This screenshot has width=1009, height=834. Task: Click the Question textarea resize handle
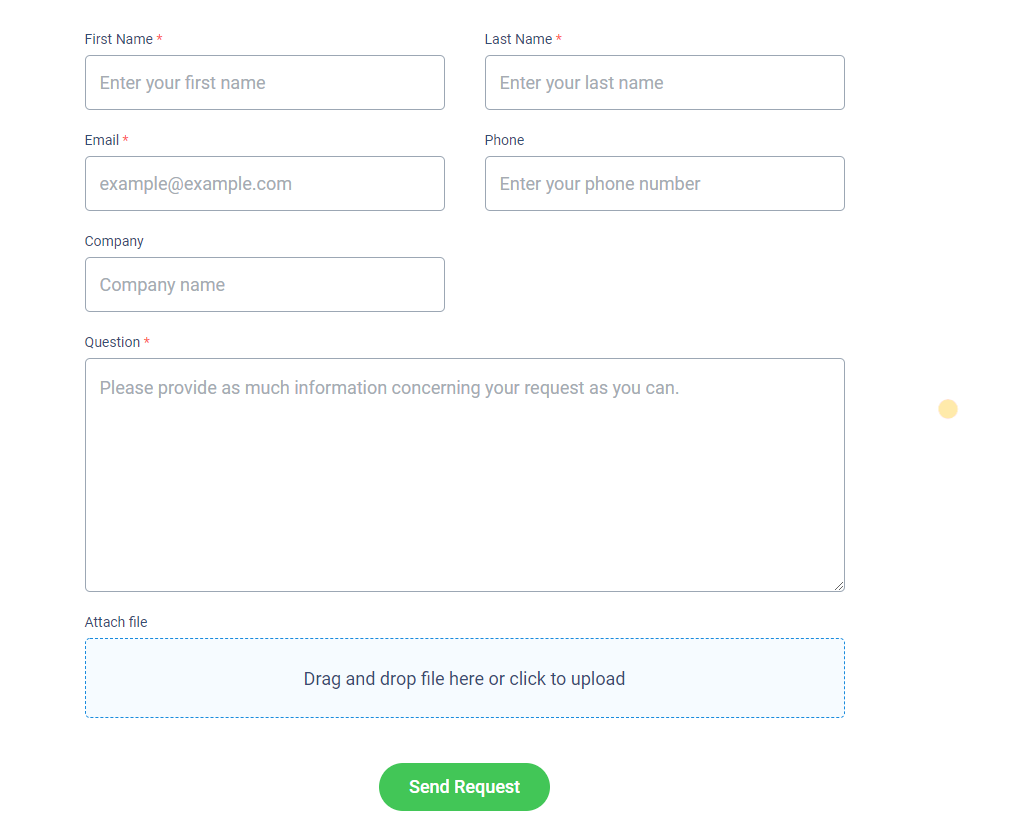point(839,586)
